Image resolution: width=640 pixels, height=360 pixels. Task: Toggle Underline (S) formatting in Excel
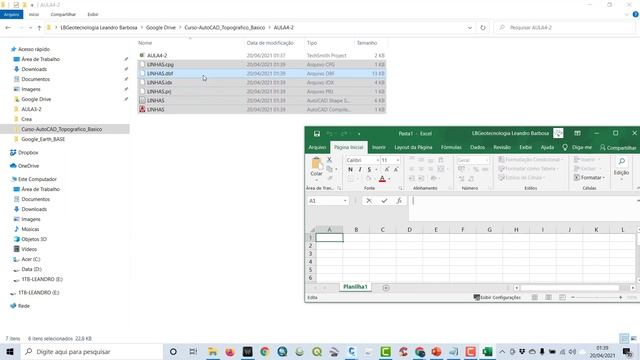[x=369, y=169]
